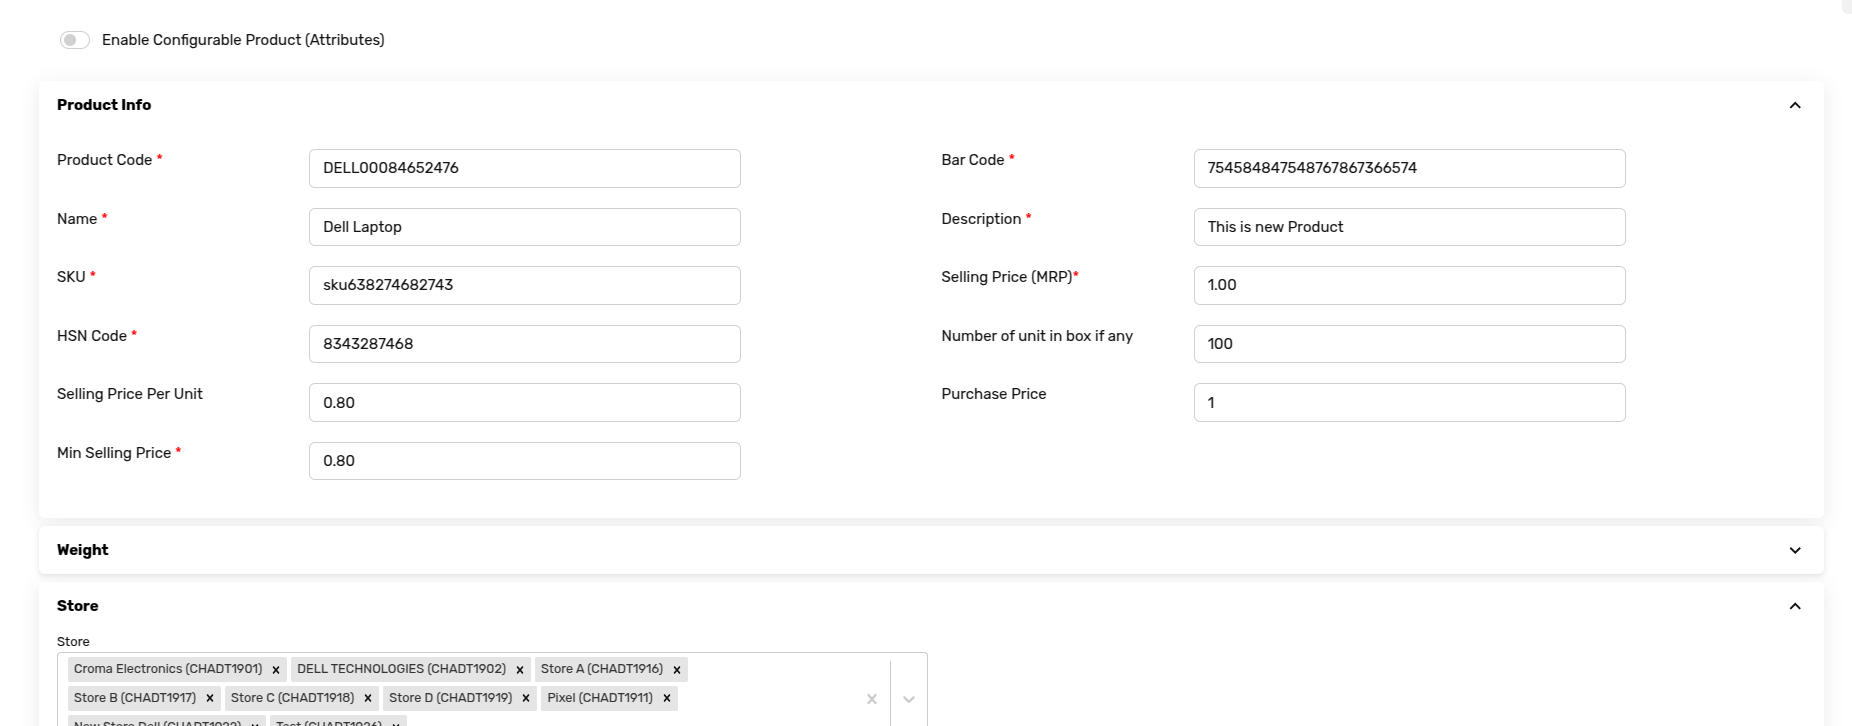
Task: Remove Store A (CHADT1916) tag
Action: click(x=677, y=670)
